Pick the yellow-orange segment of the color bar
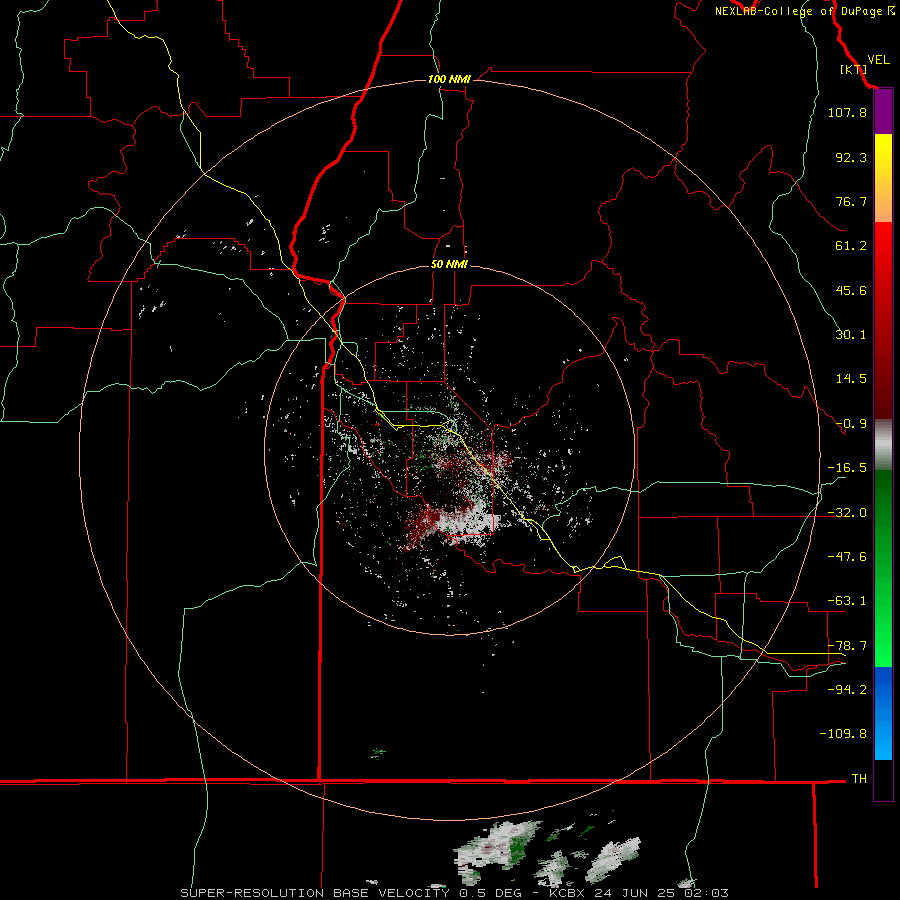This screenshot has height=900, width=900. point(883,178)
